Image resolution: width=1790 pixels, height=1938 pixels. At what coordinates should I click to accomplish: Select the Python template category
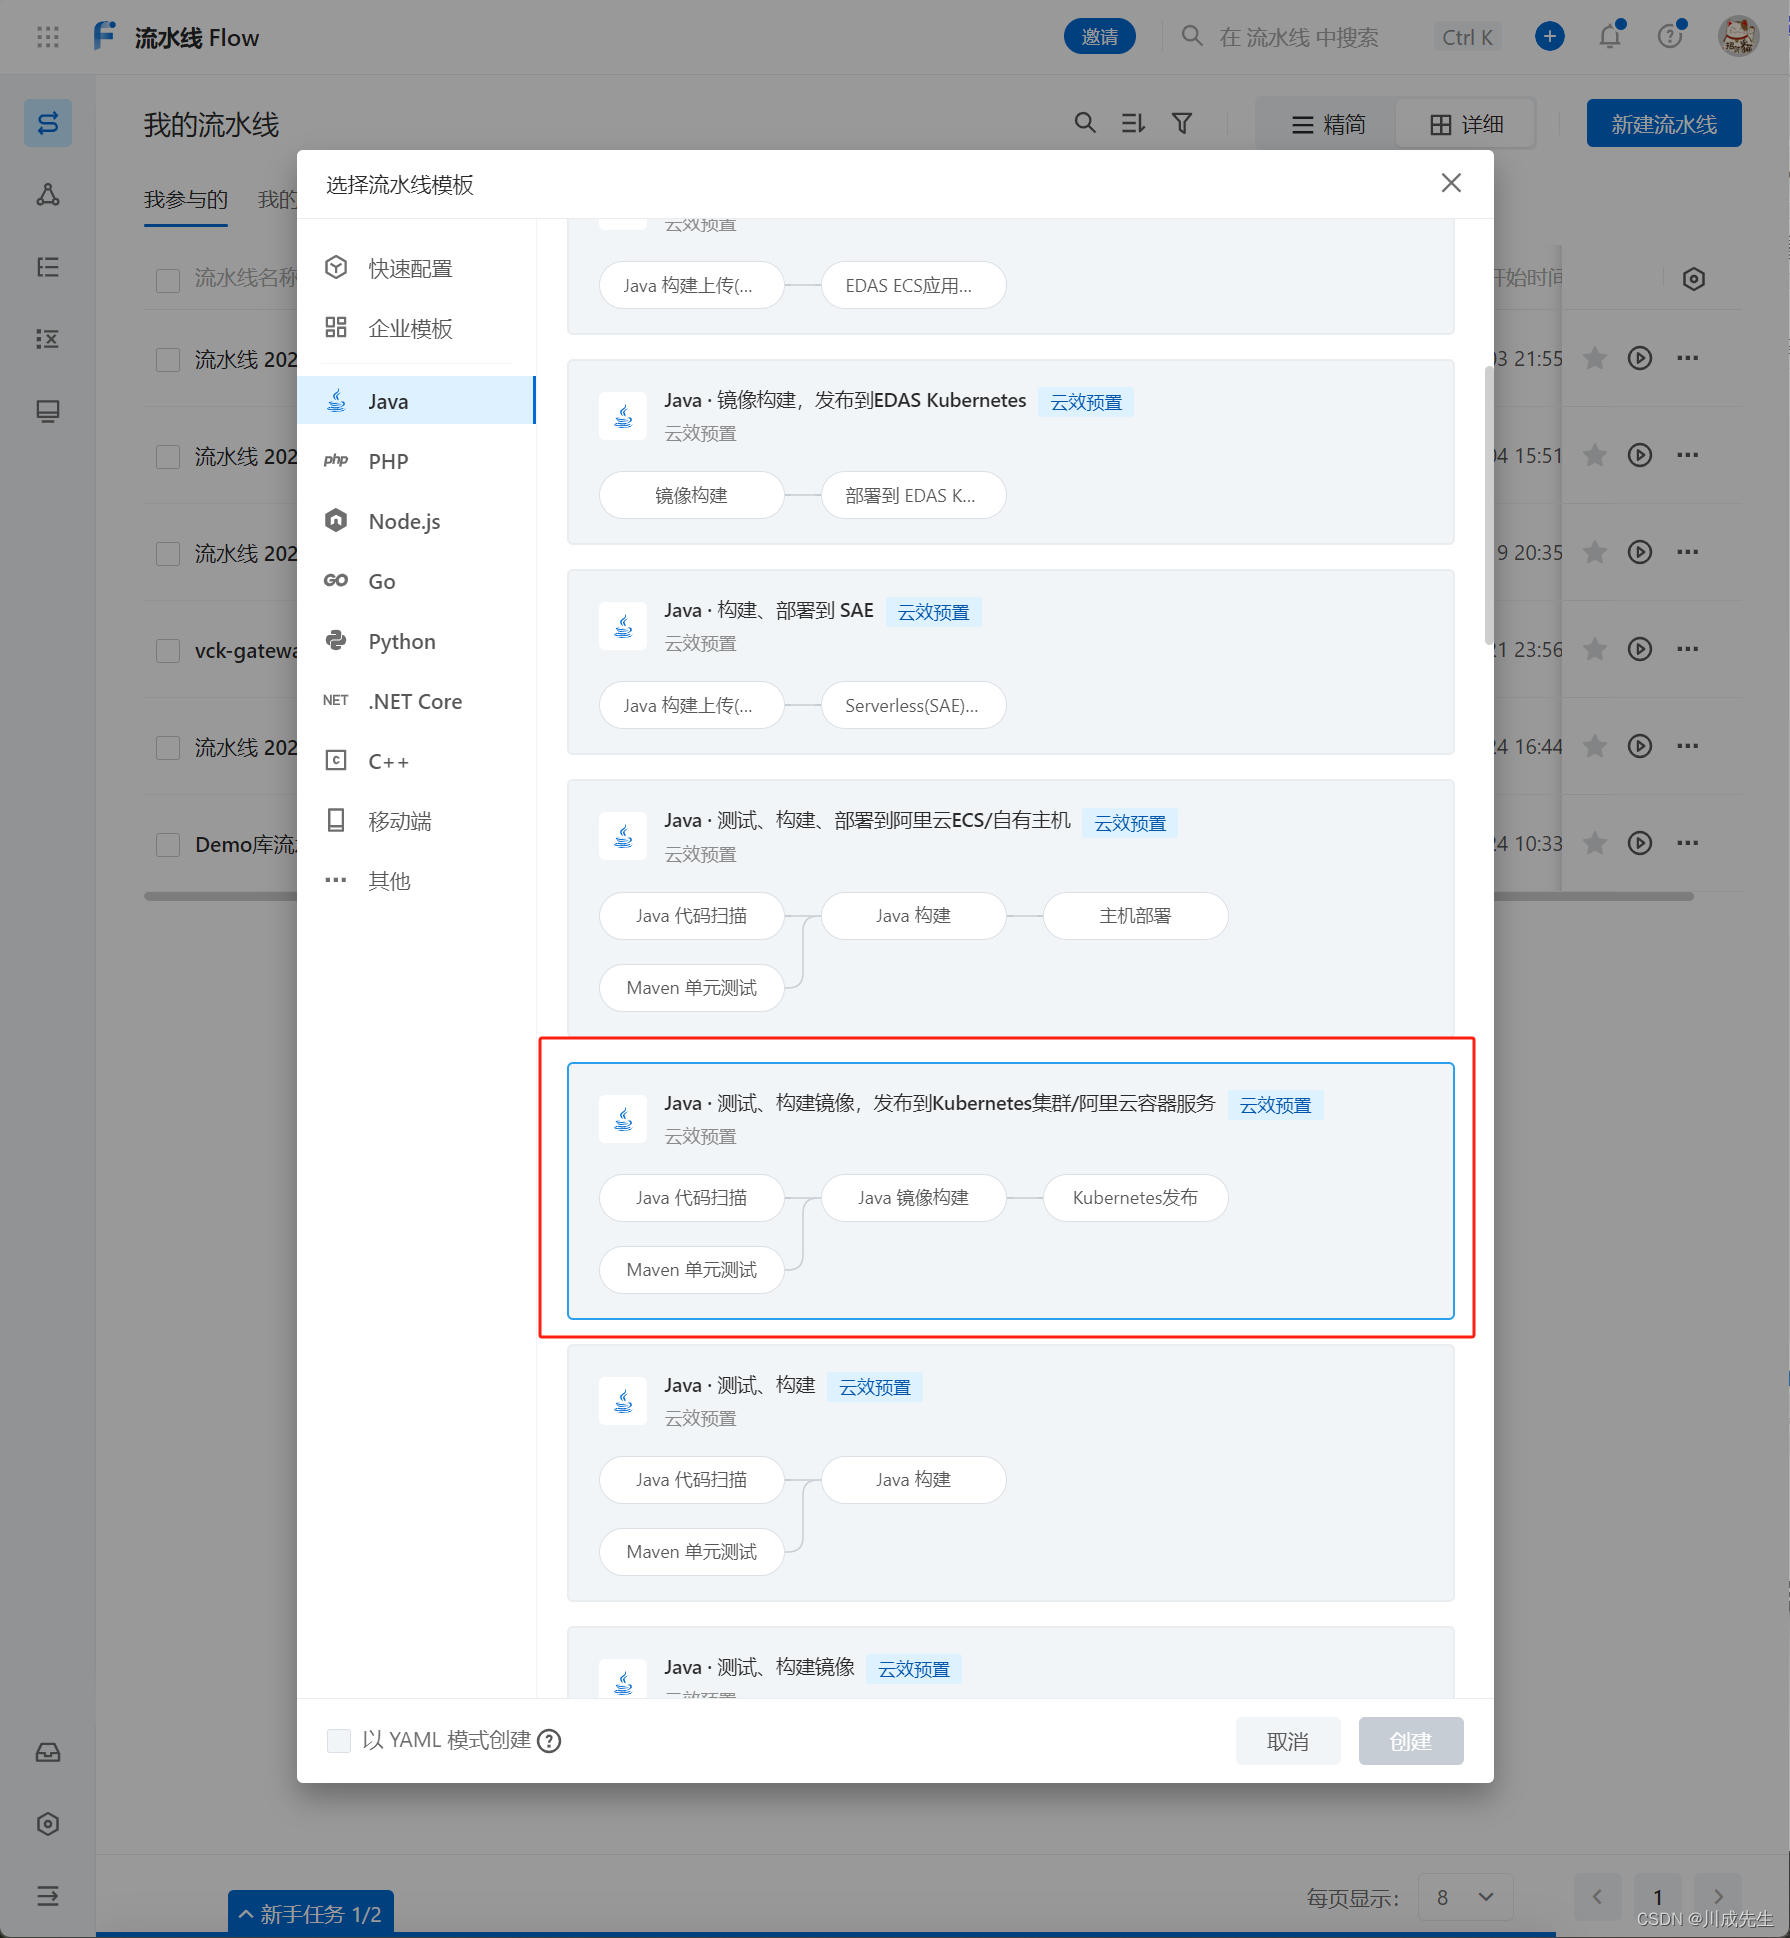tap(416, 641)
